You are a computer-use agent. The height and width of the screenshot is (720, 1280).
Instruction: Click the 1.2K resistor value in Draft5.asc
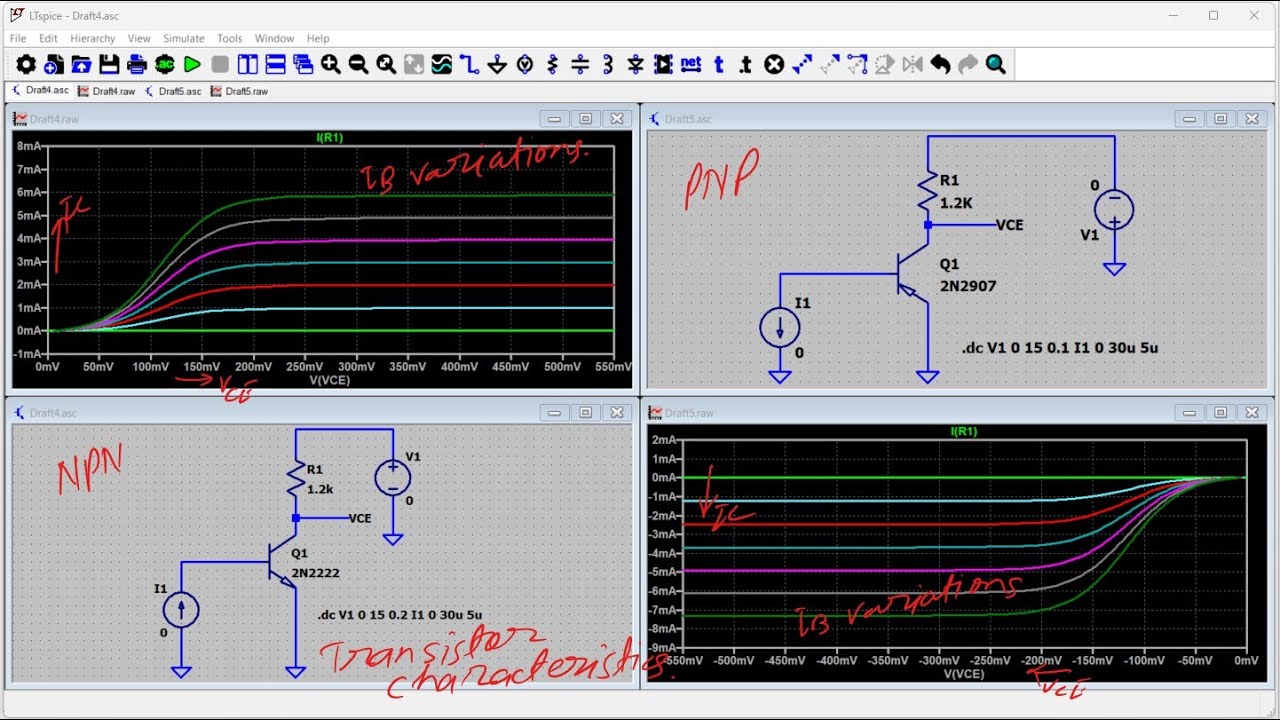tap(956, 202)
